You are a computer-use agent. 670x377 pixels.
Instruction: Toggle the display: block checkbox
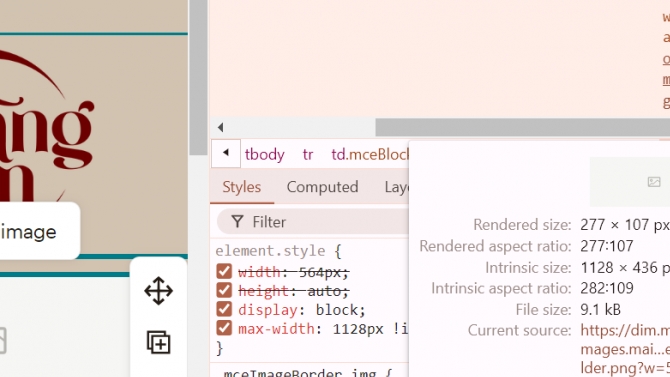(x=224, y=309)
